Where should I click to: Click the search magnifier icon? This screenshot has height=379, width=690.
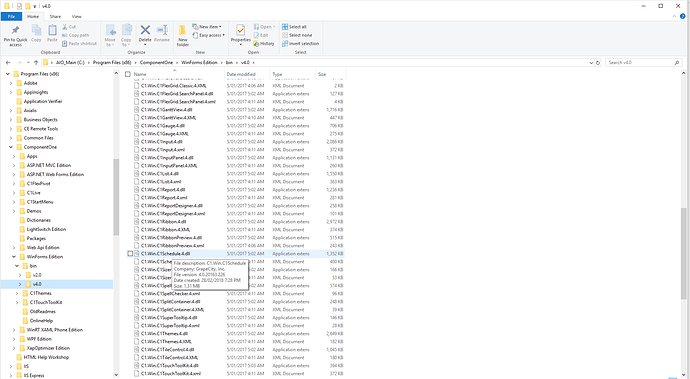tap(677, 63)
